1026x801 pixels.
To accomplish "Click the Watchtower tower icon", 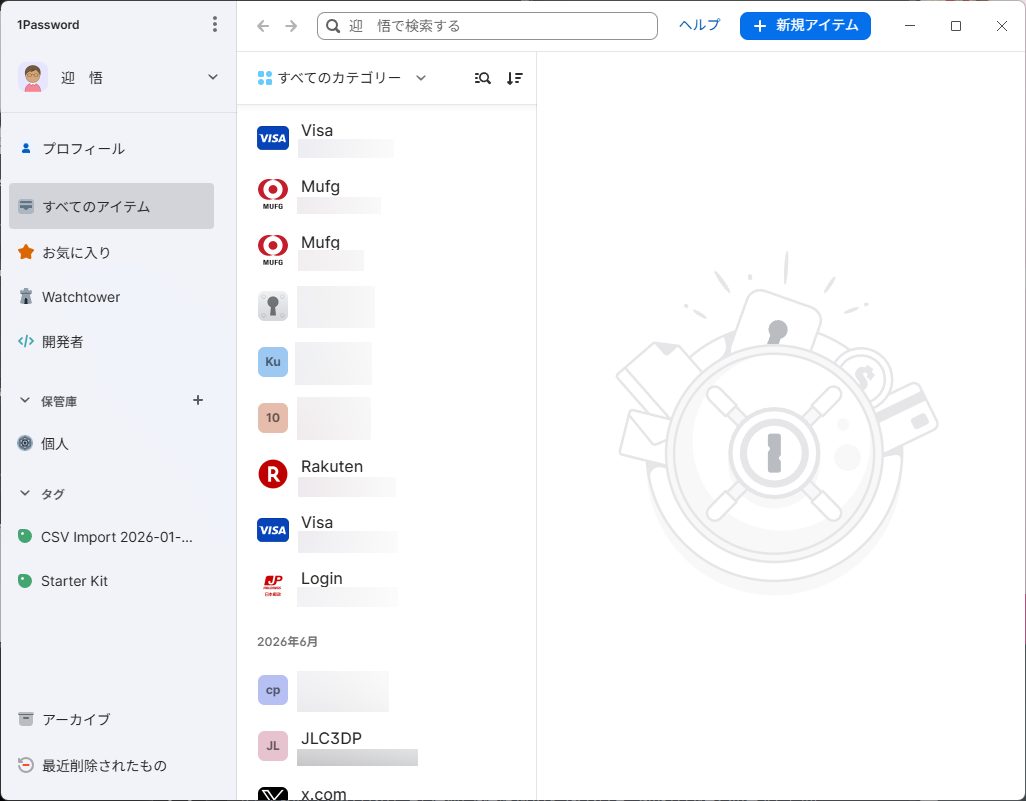I will [26, 296].
